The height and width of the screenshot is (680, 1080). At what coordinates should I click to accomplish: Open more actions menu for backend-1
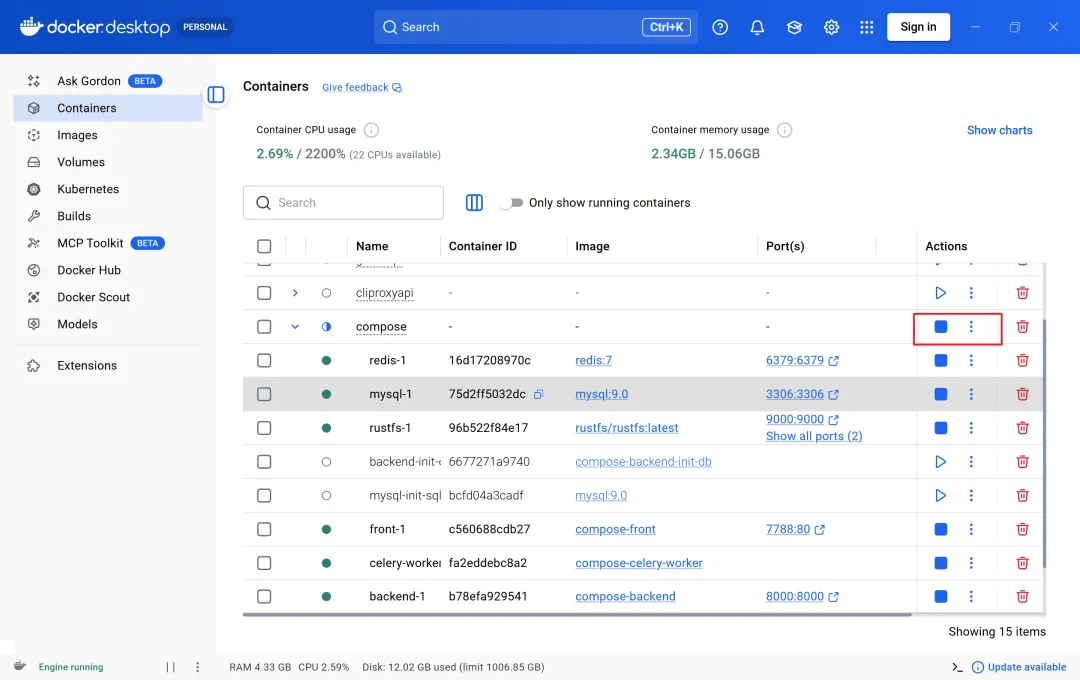click(971, 597)
